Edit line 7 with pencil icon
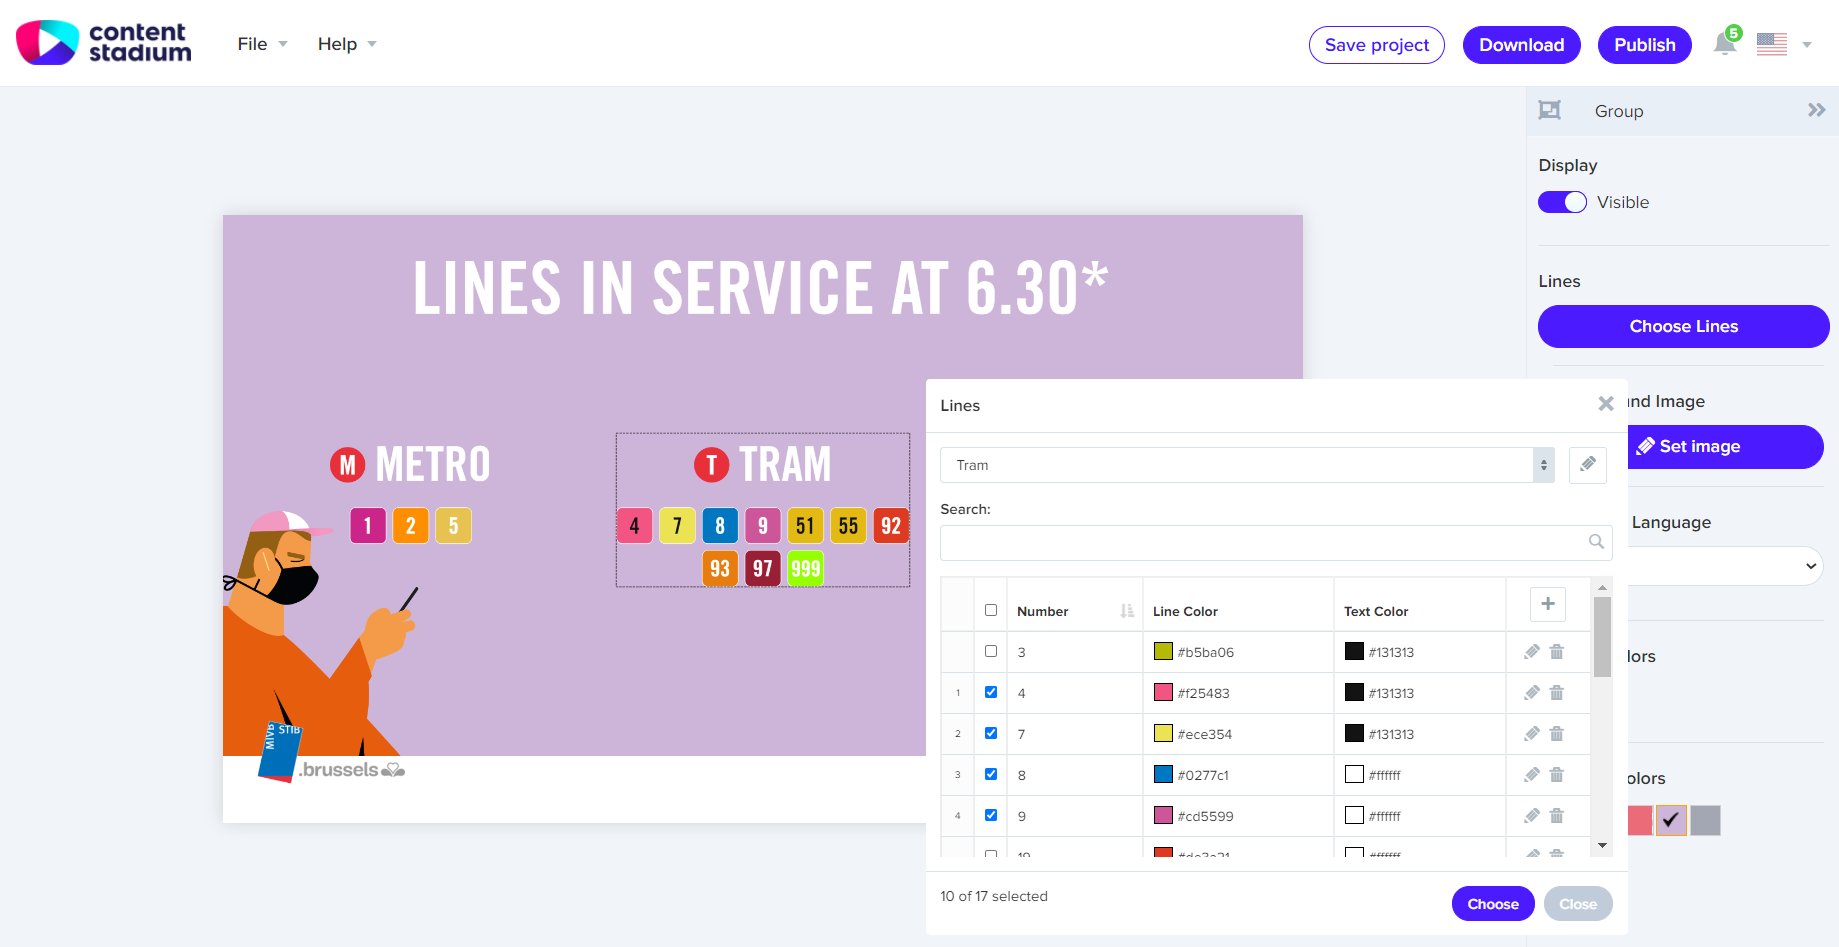The image size is (1839, 947). pos(1532,734)
